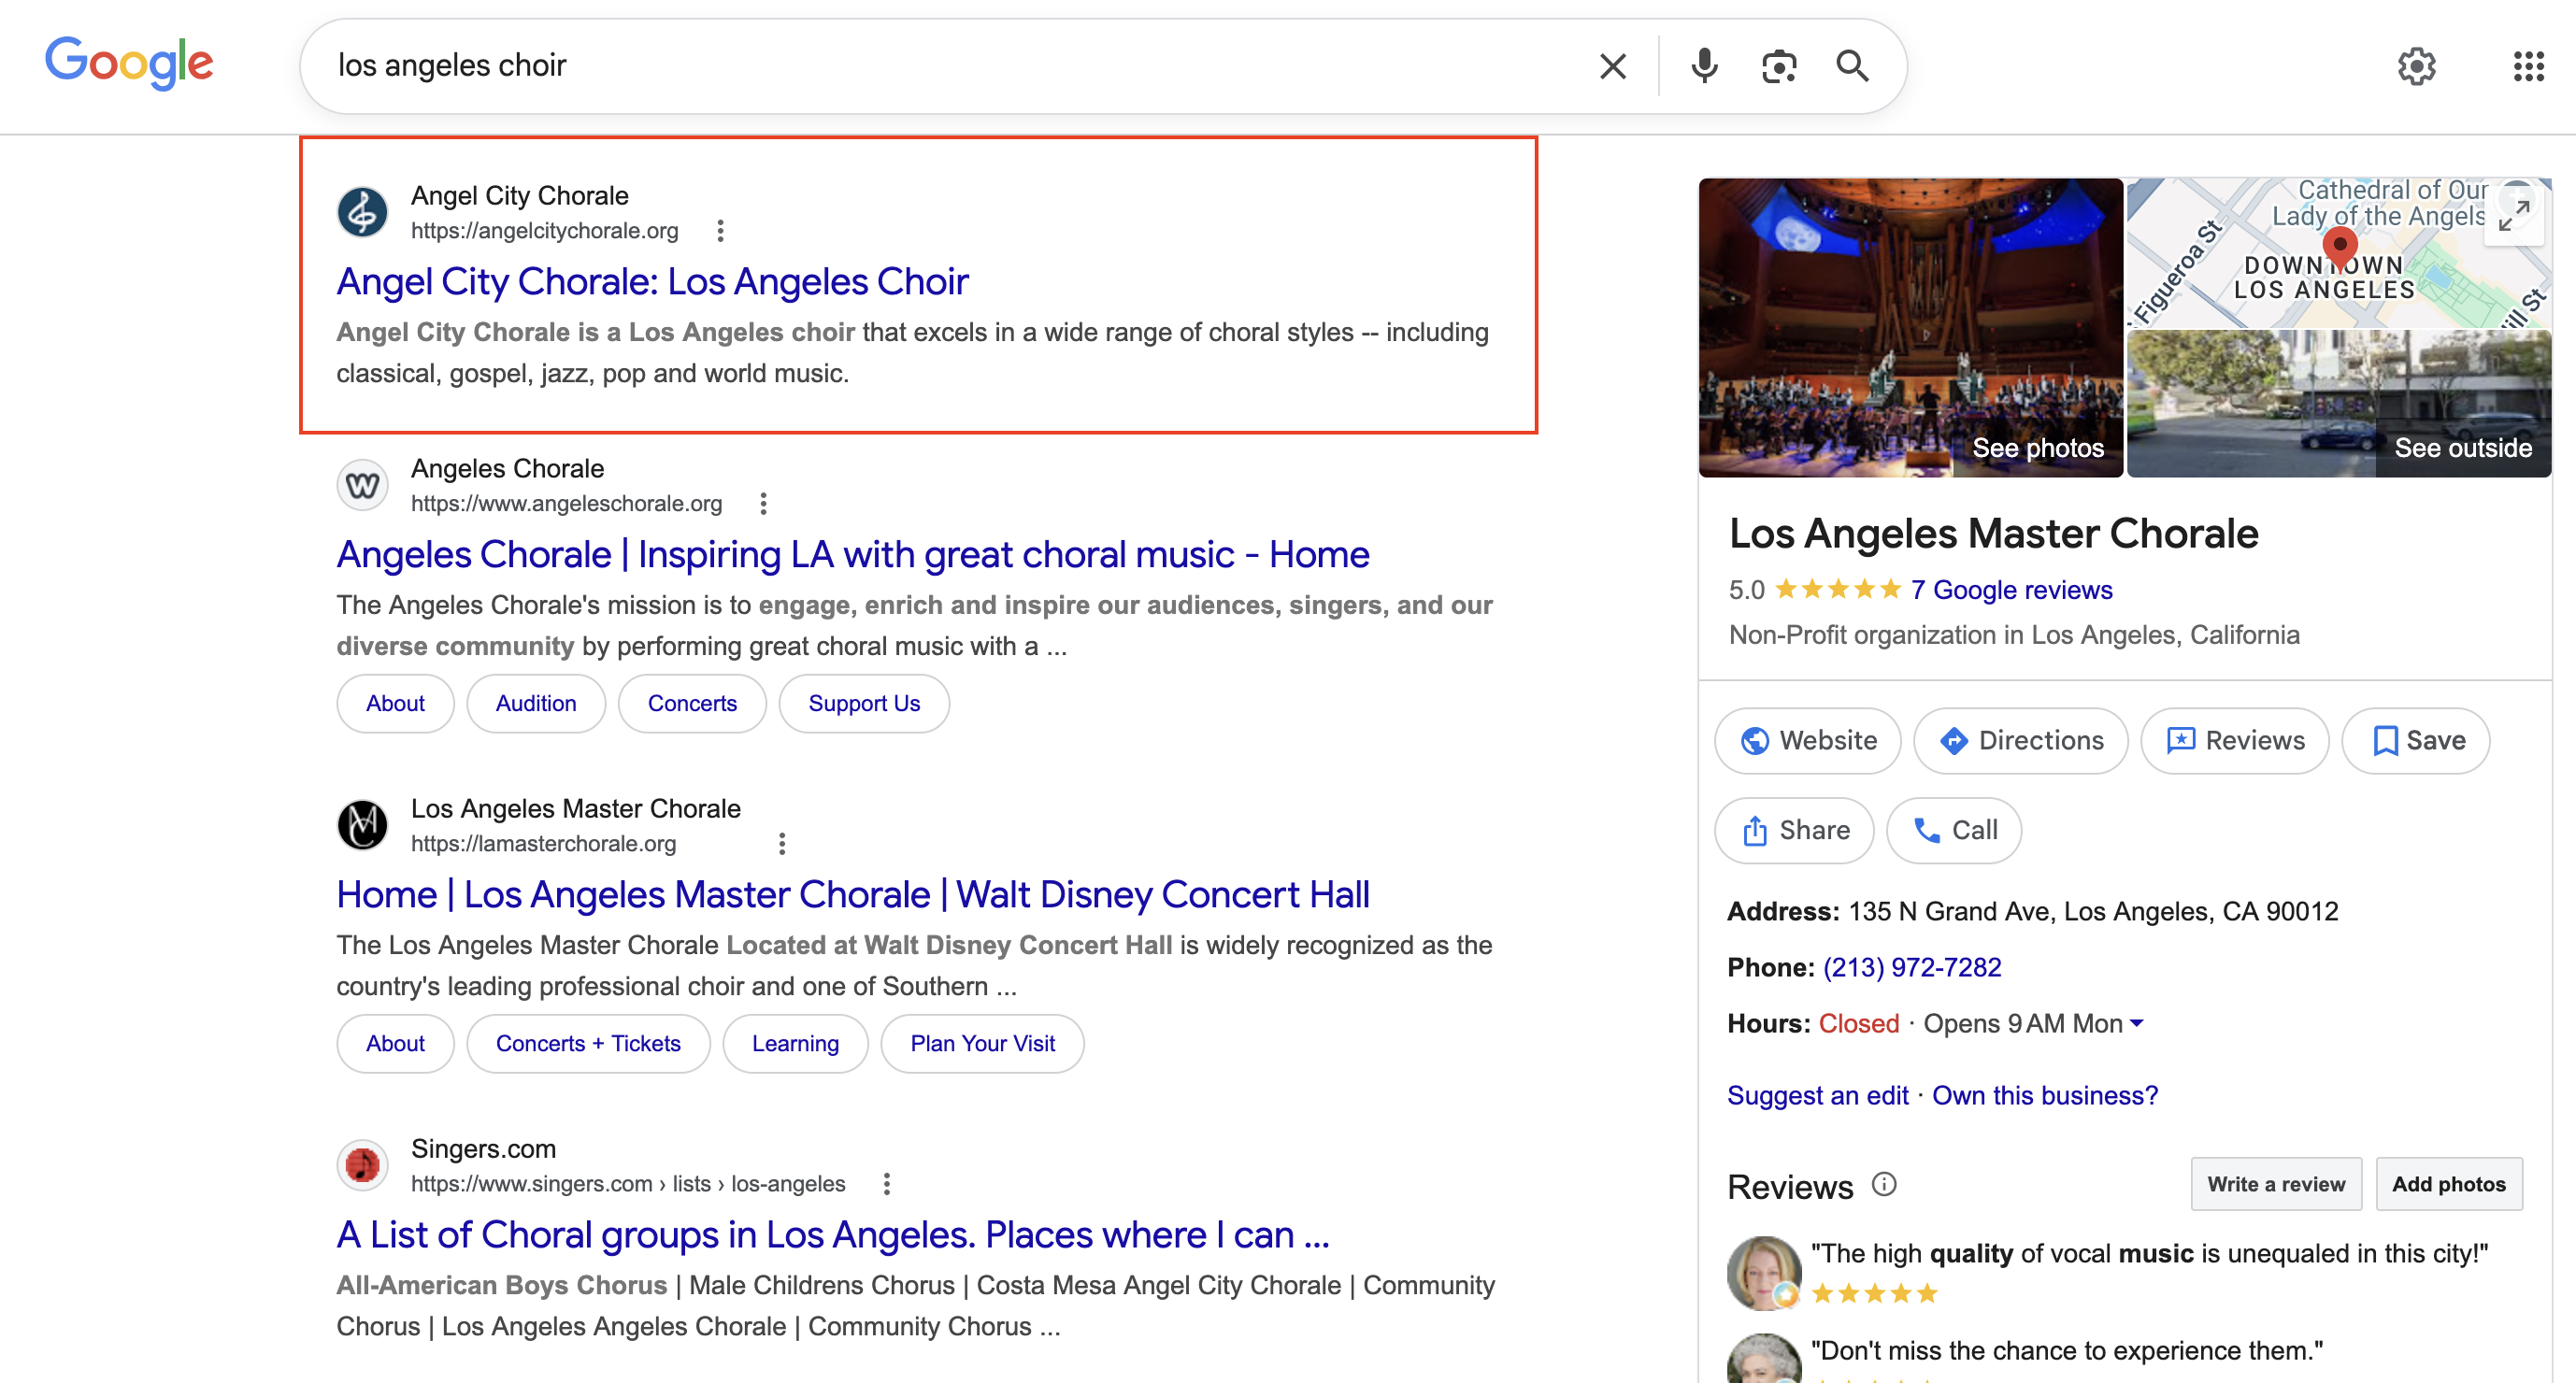Image resolution: width=2576 pixels, height=1383 pixels.
Task: Click Add photos button
Action: pos(2449,1184)
